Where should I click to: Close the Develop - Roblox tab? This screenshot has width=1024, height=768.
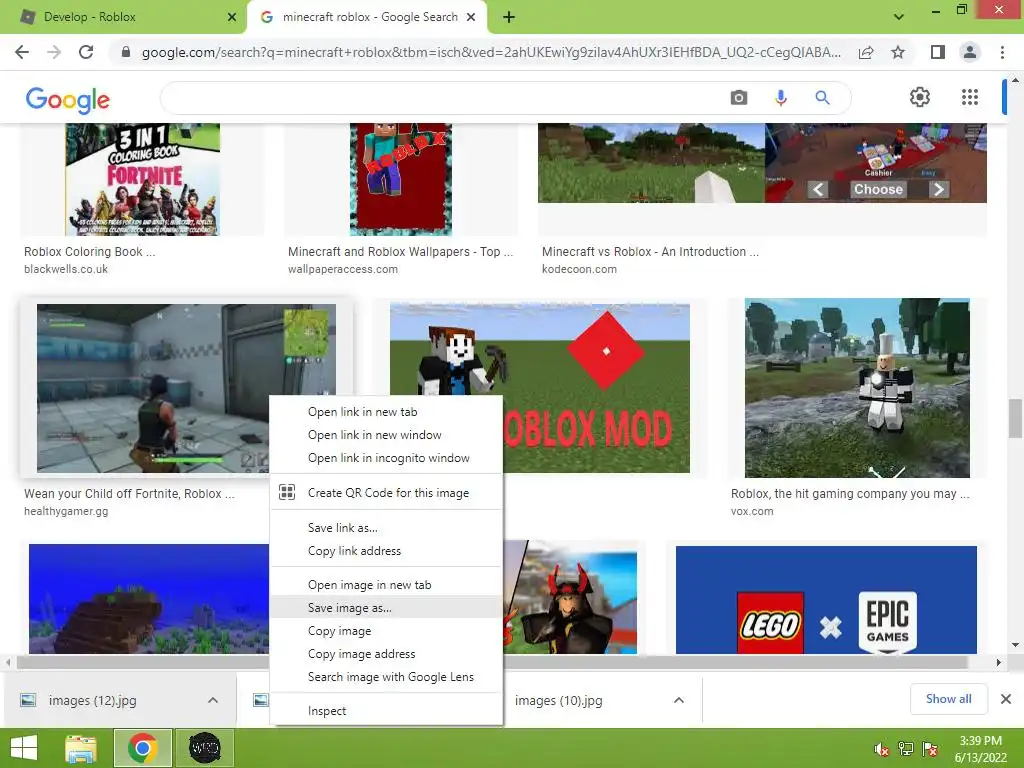tap(232, 18)
